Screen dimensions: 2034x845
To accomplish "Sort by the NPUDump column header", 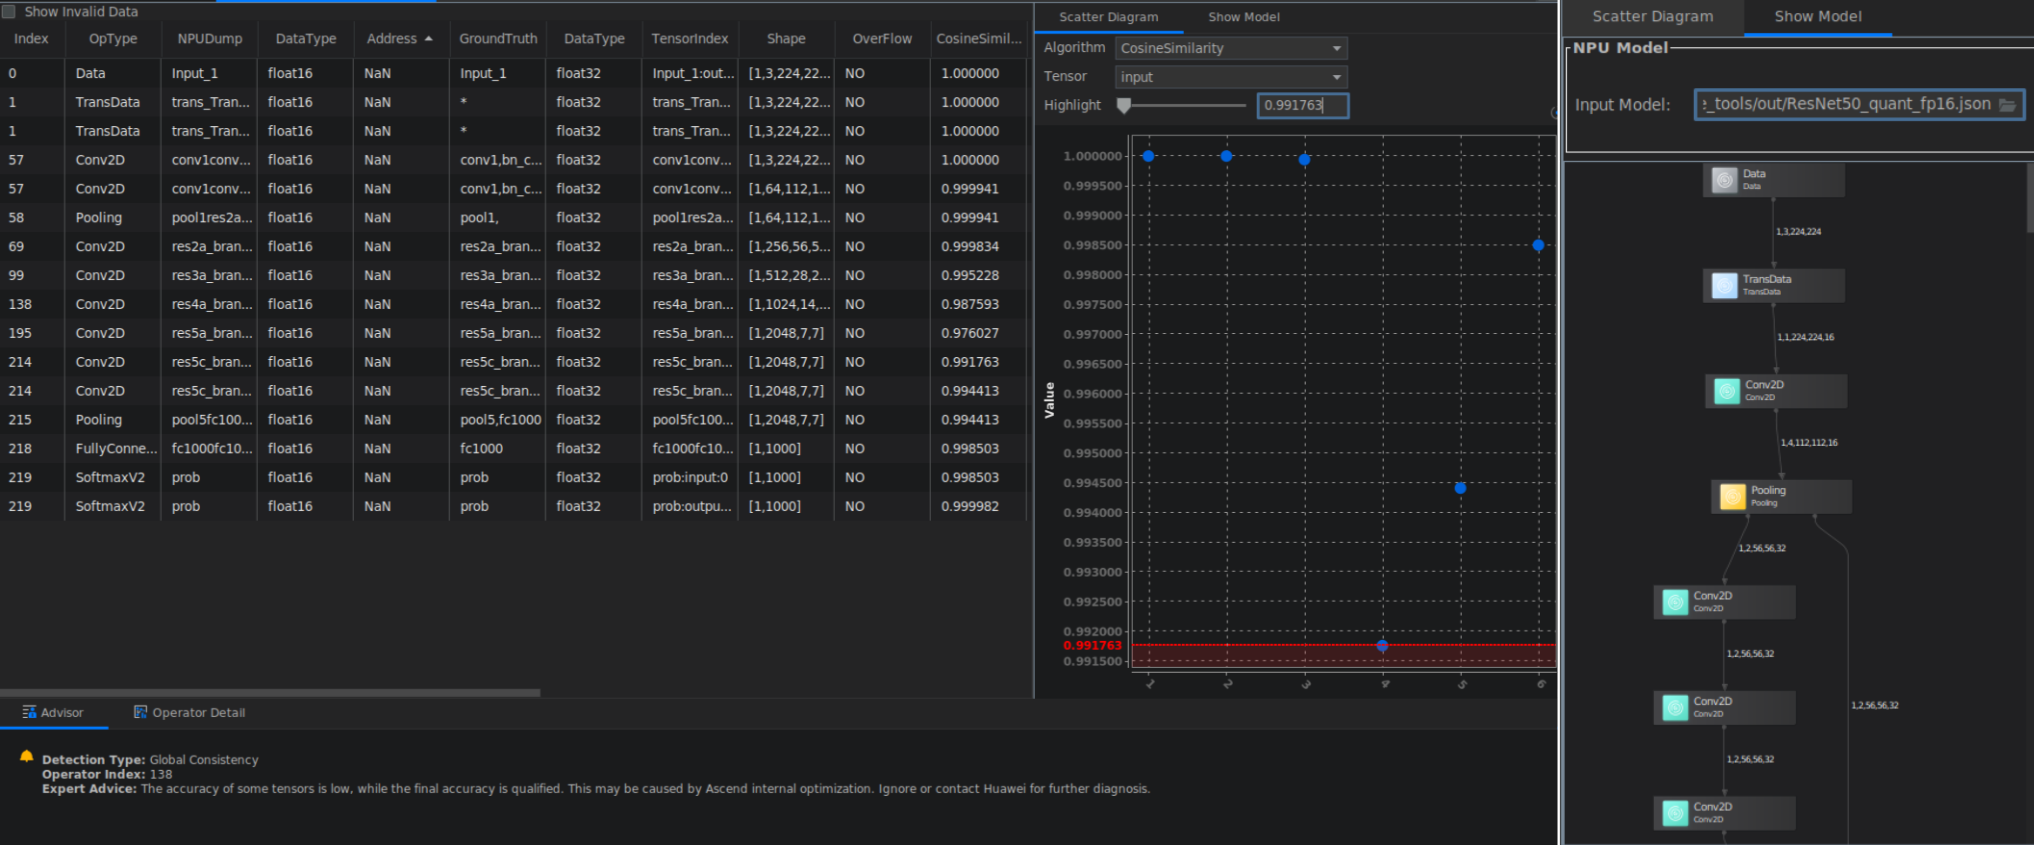I will point(210,39).
